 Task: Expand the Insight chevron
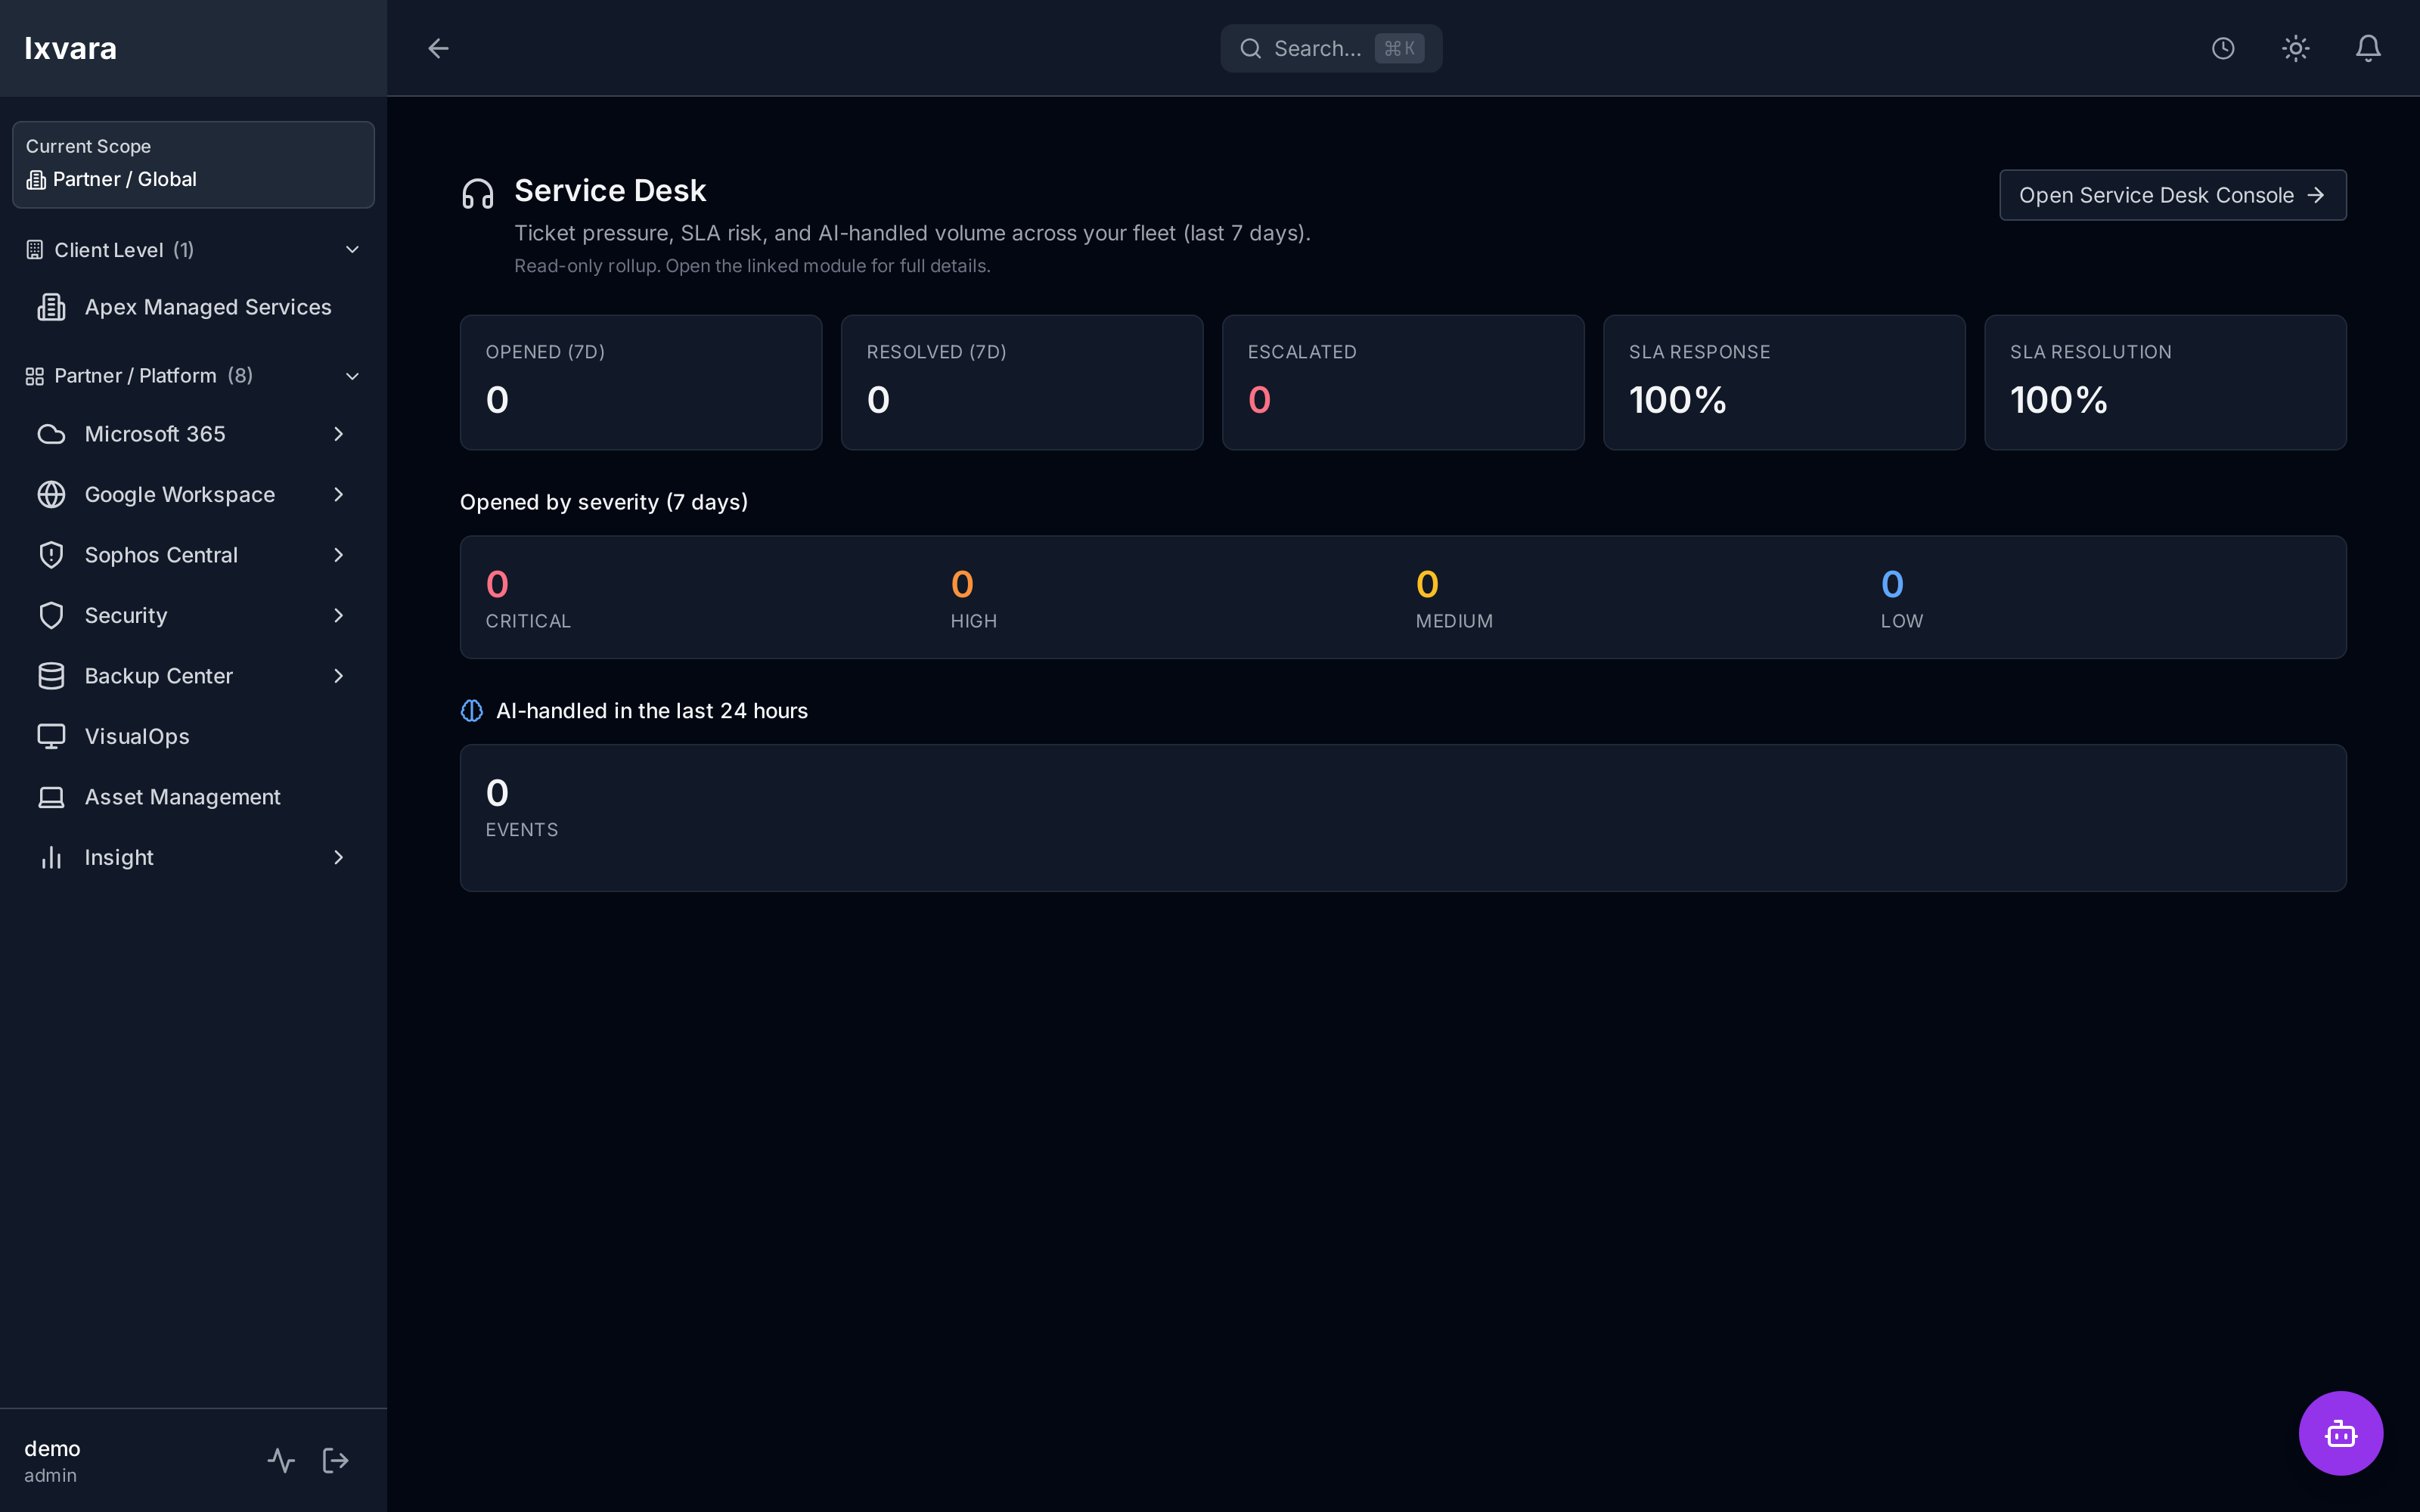[x=338, y=857]
